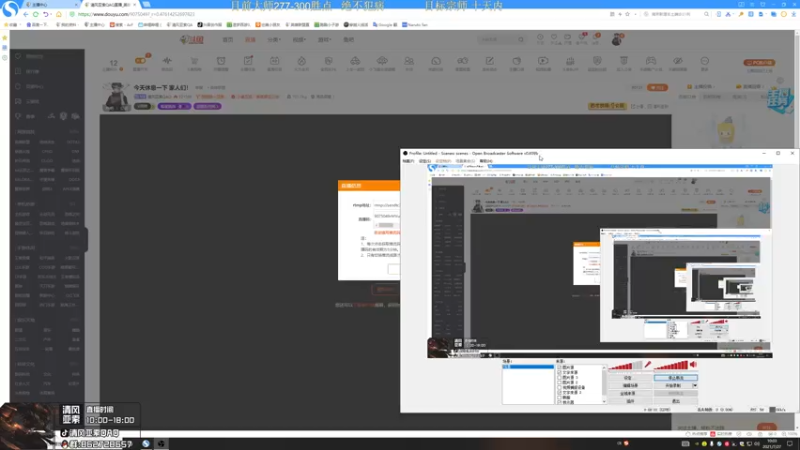Click the sources list scroll-up arrow in OBS
Screen dimensions: 800x450
pyautogui.click(x=604, y=367)
